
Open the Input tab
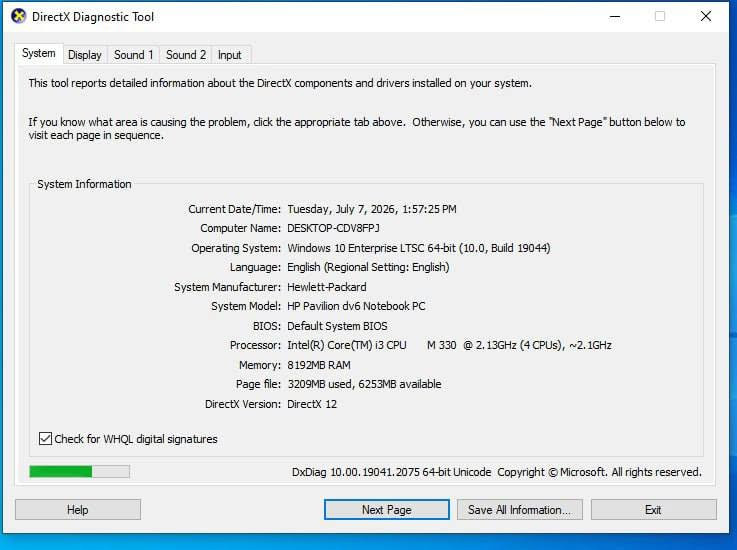click(x=229, y=55)
